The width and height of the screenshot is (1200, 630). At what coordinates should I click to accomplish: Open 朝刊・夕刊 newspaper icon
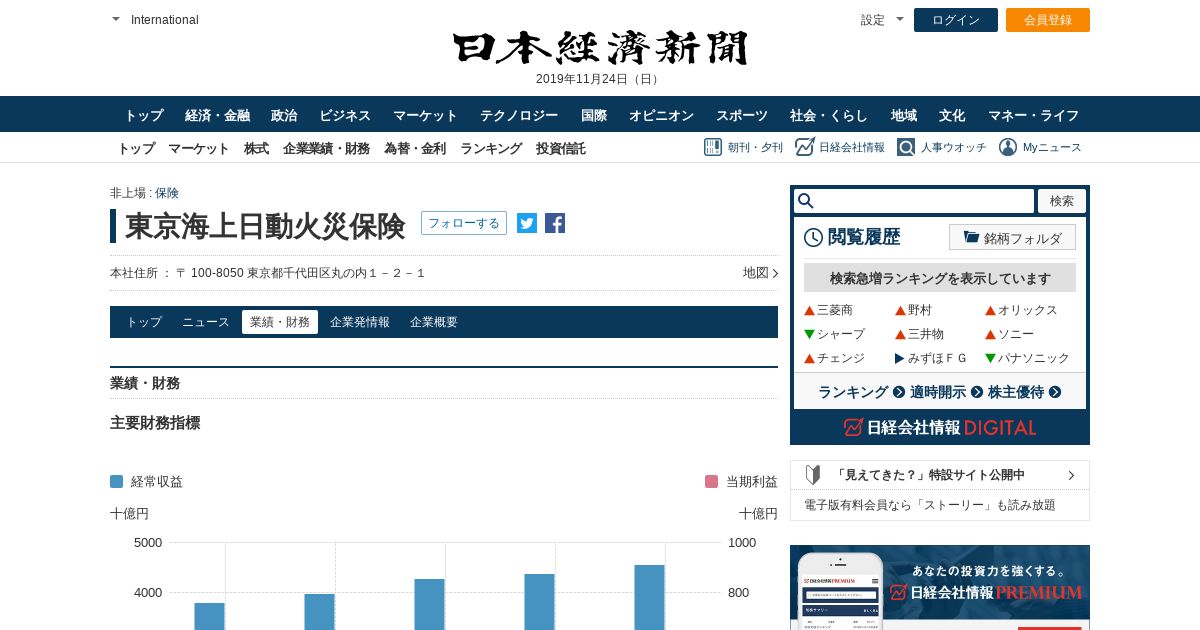713,147
